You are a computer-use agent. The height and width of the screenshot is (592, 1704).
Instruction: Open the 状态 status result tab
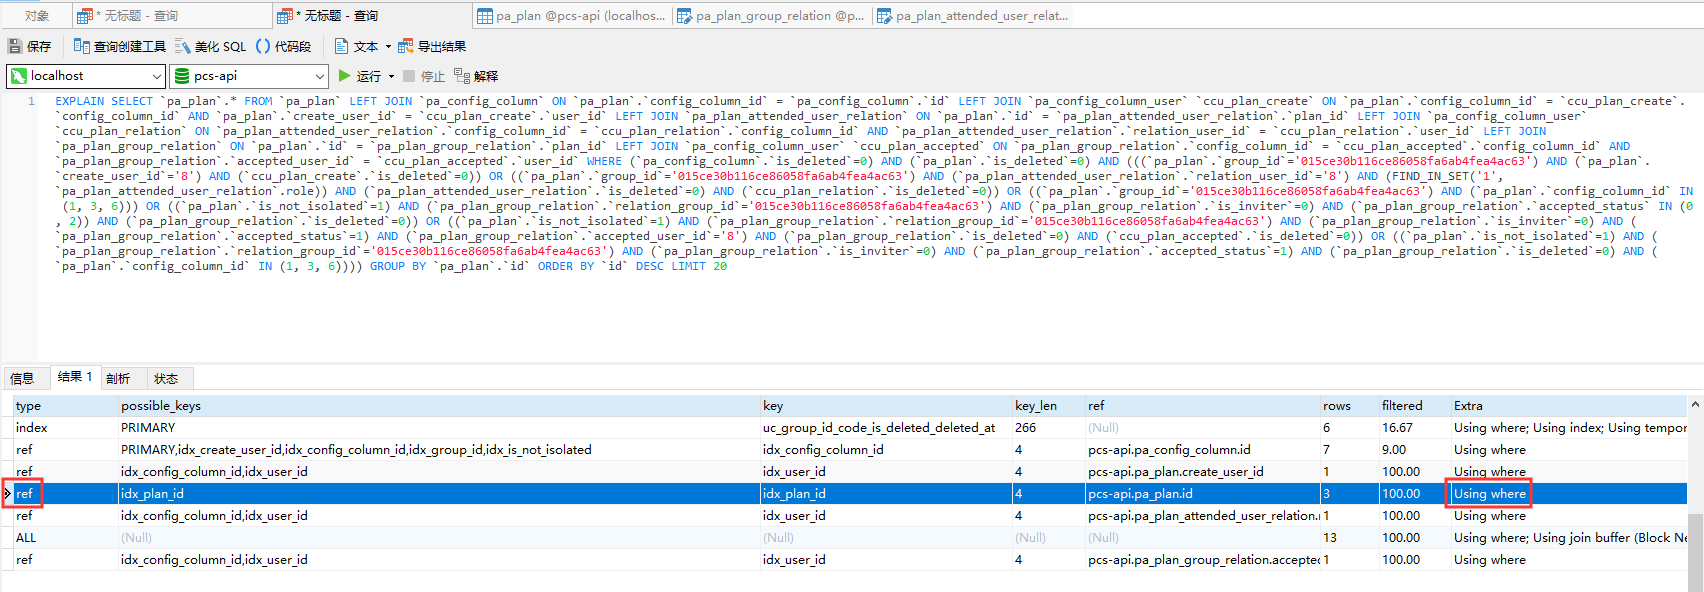[x=166, y=378]
